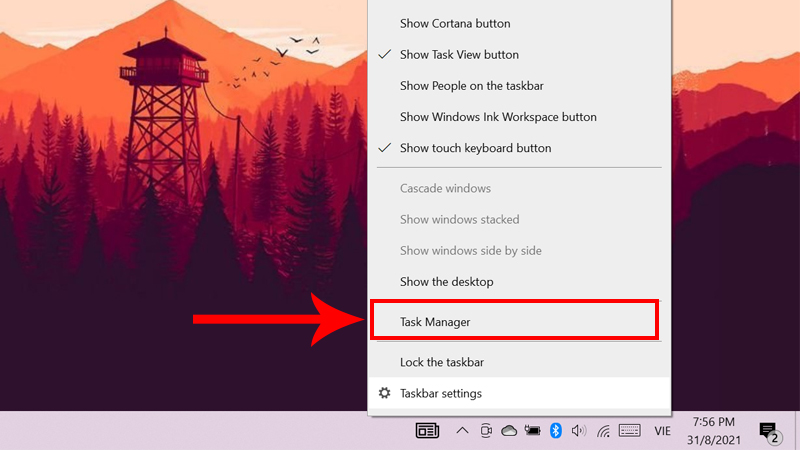Uncheck Show Task View button
800x450 pixels.
coord(519,55)
